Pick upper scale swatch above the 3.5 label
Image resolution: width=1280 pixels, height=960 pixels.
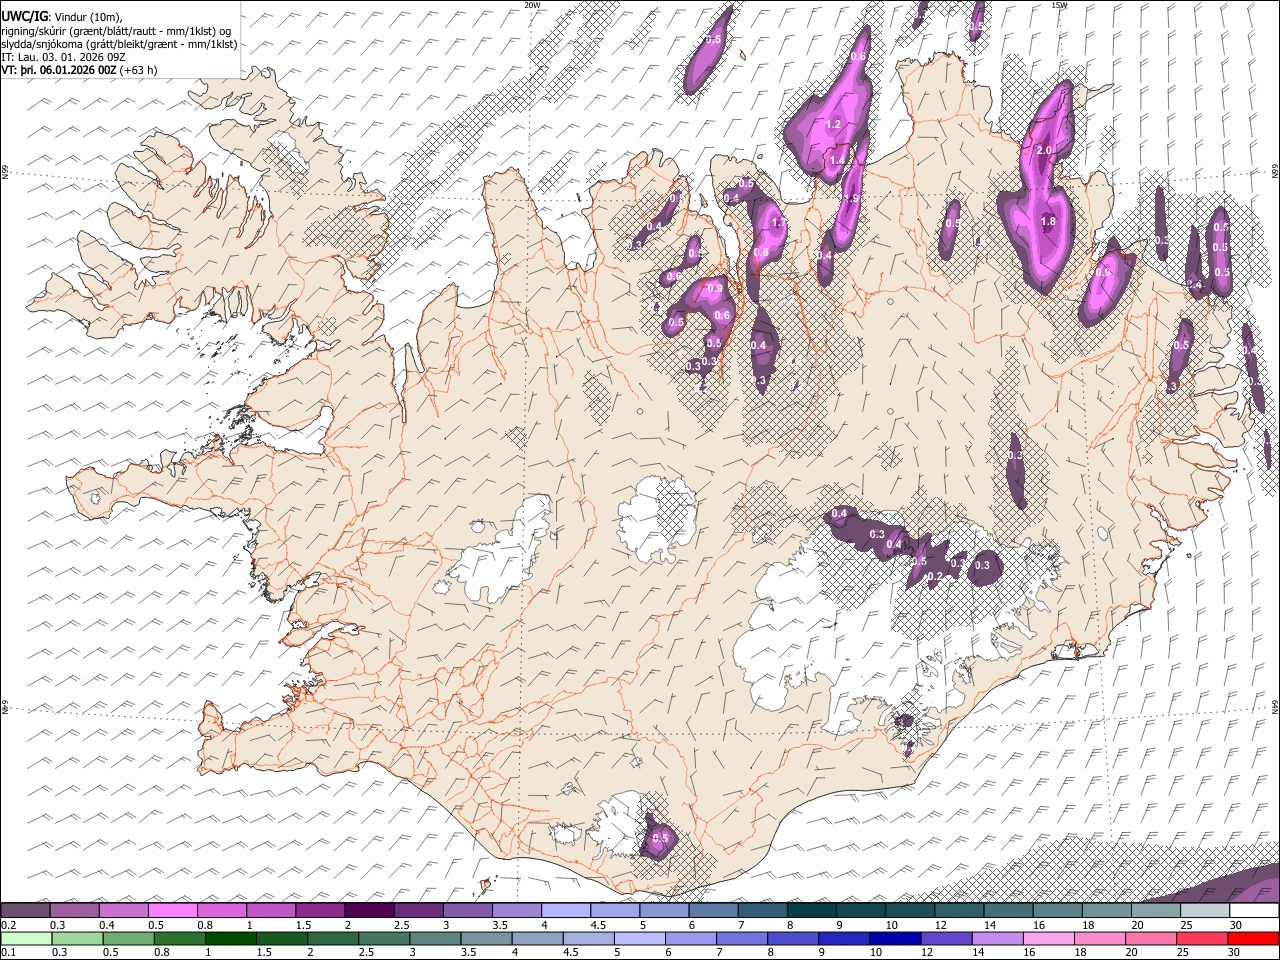(517, 911)
